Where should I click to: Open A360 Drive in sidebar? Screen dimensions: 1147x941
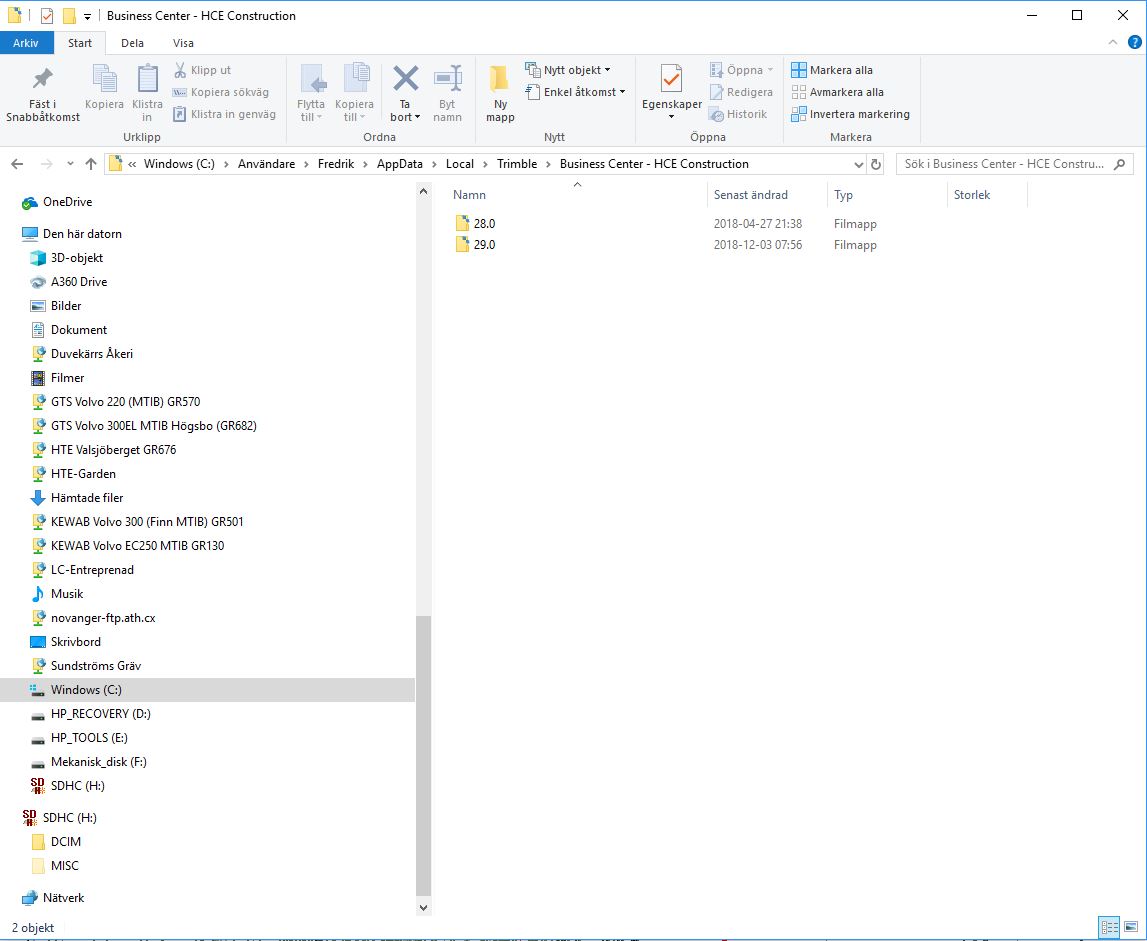[x=68, y=282]
